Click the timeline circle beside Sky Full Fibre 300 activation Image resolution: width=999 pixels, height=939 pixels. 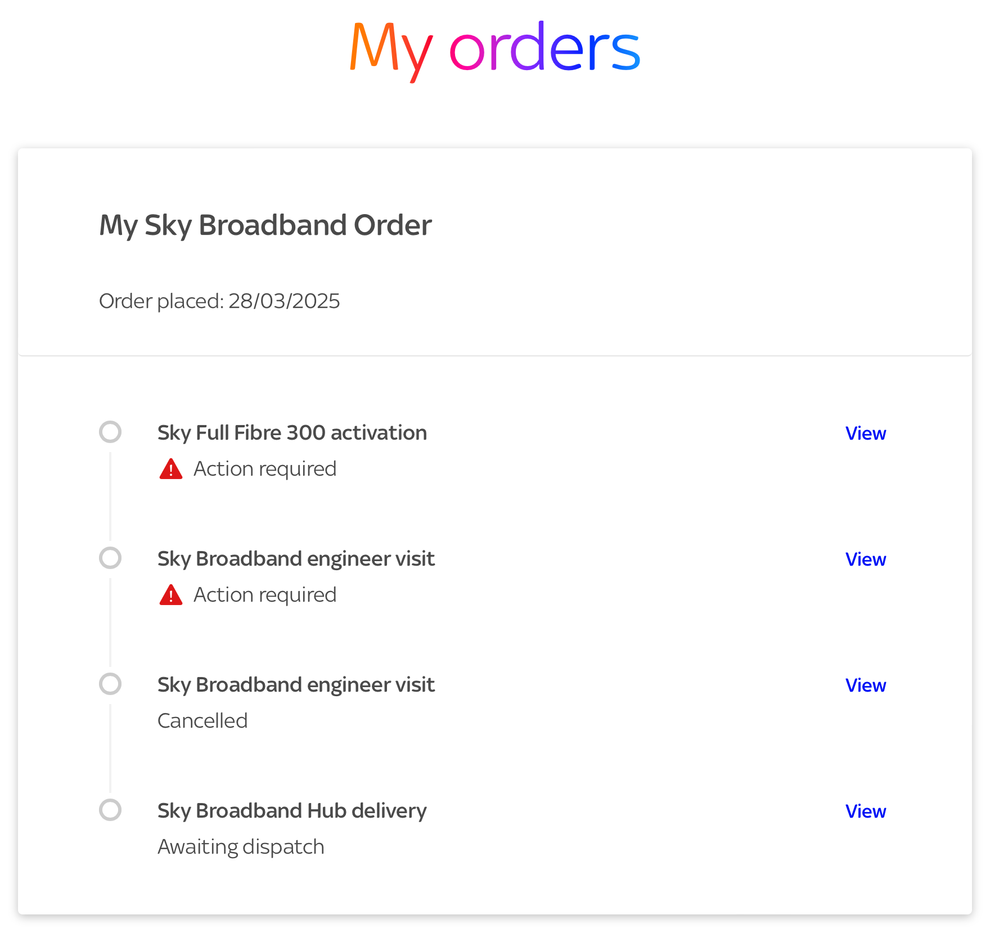pos(110,432)
